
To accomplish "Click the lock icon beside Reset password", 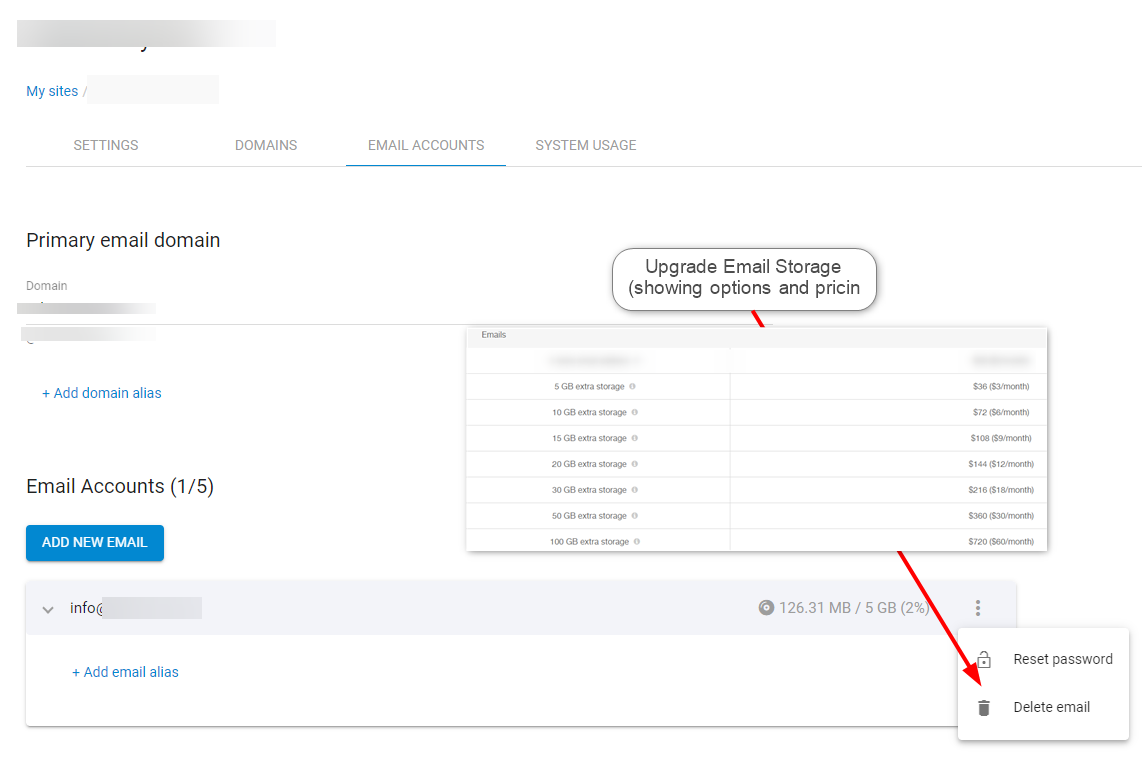I will [984, 659].
